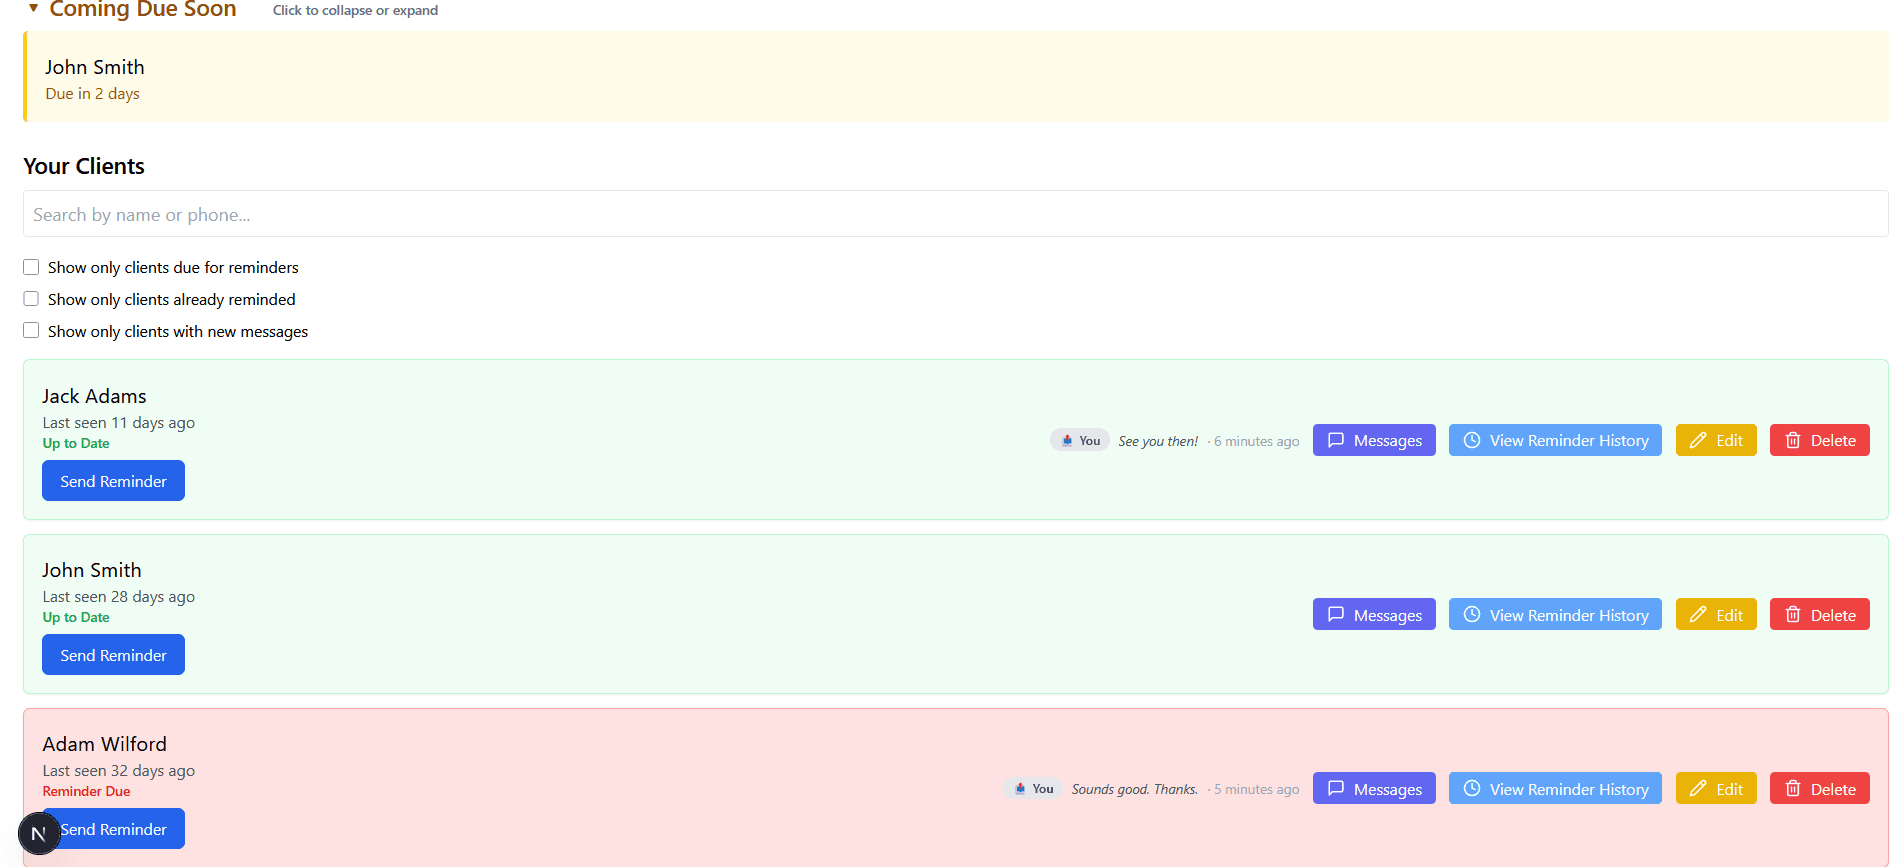Viewport: 1892px width, 867px height.
Task: Open Messages for Jack Adams
Action: pyautogui.click(x=1374, y=440)
